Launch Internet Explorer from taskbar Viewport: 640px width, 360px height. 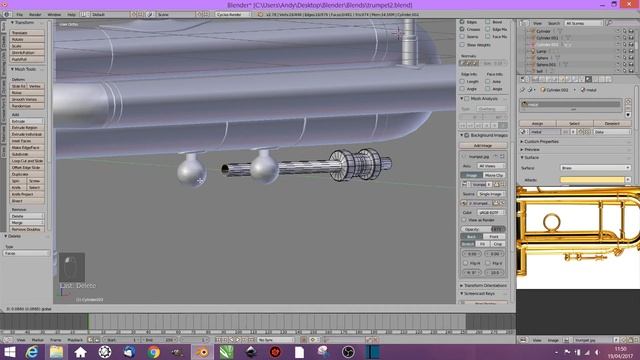[32, 352]
